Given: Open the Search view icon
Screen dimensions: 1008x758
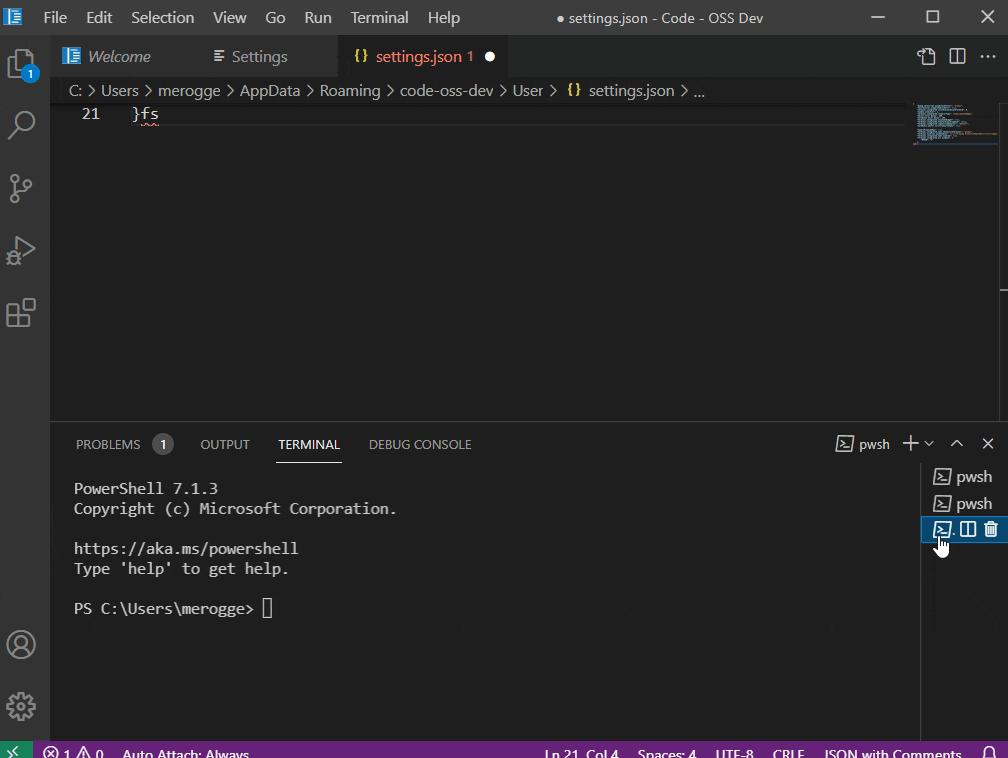Looking at the screenshot, I should [21, 125].
